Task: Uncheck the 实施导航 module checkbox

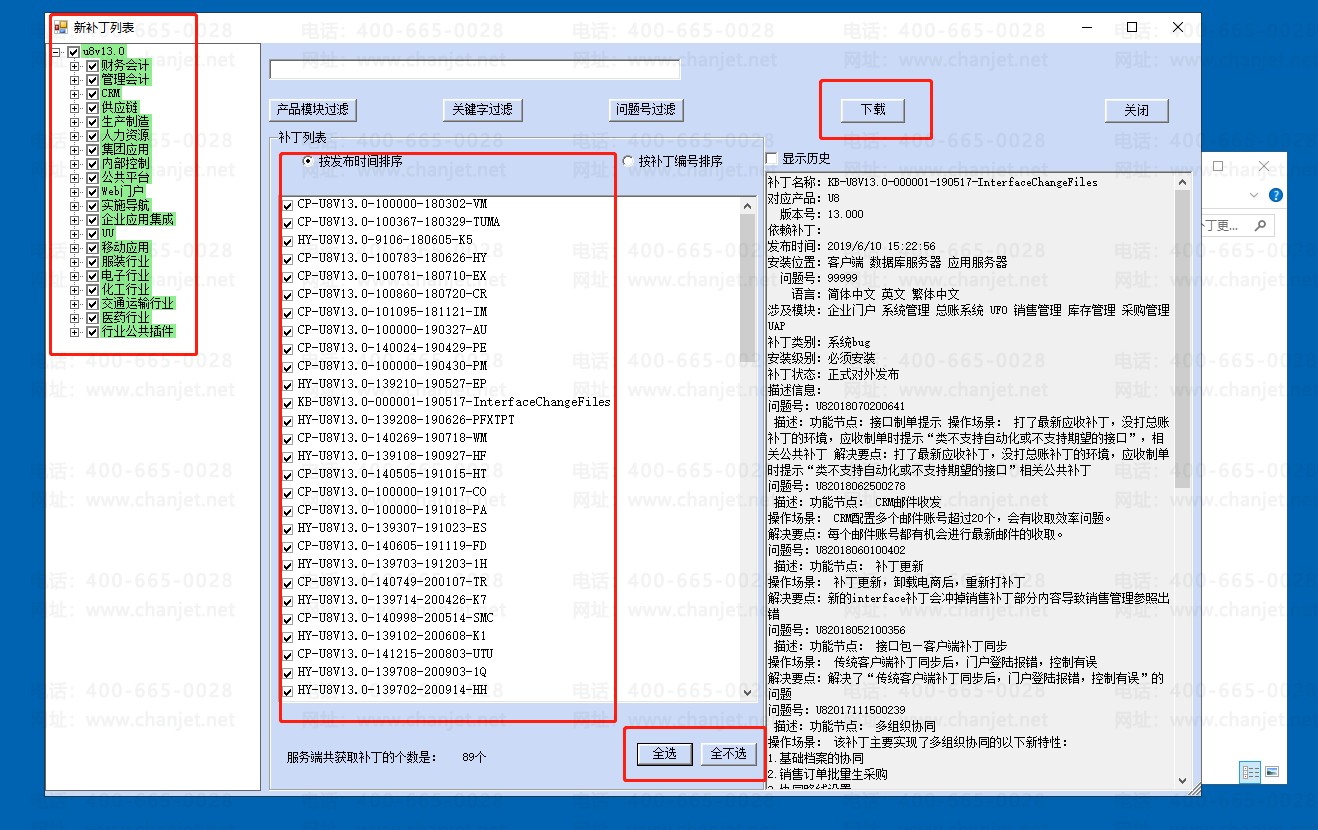Action: [92, 206]
